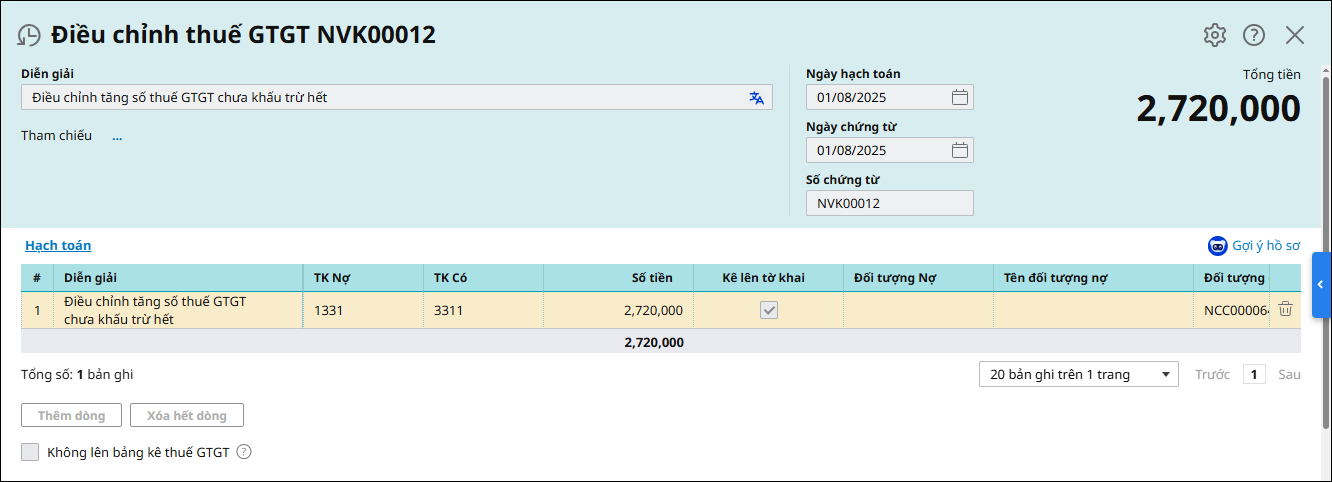This screenshot has width=1332, height=482.
Task: Go to the Sau next page link
Action: [1289, 374]
